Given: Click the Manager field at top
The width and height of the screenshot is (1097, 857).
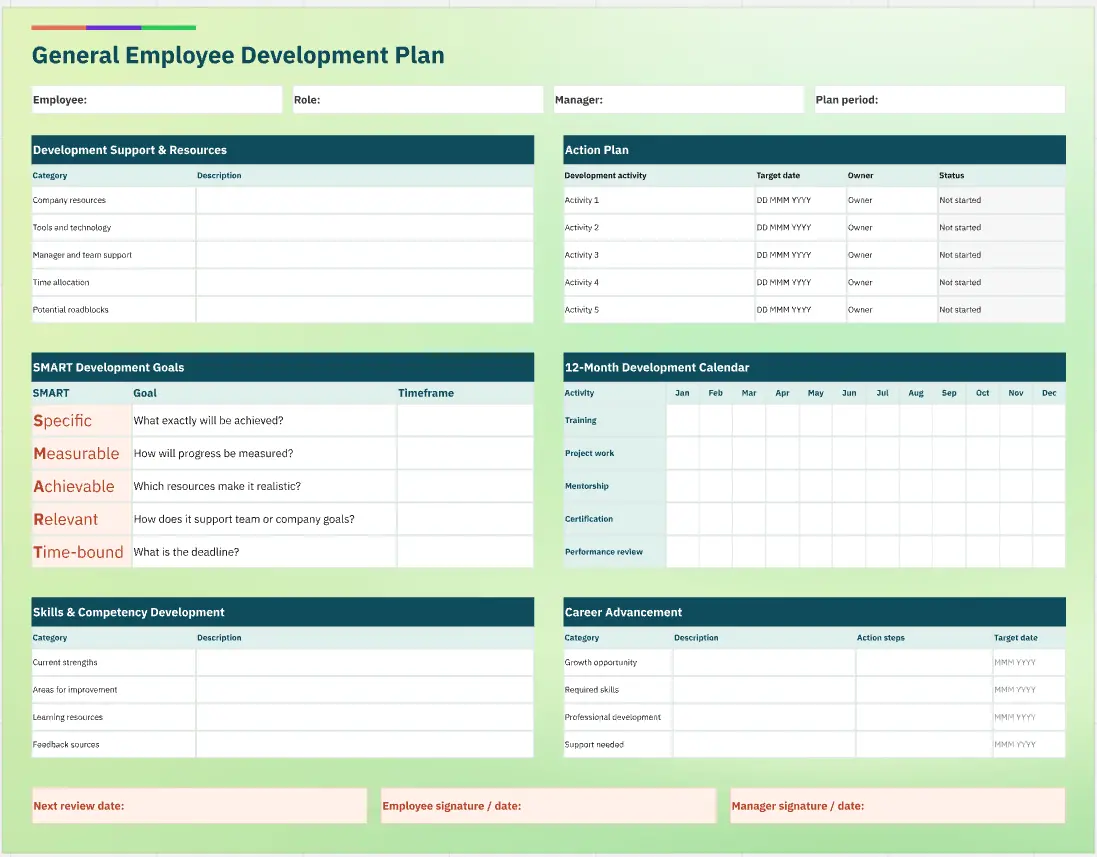Looking at the screenshot, I should pos(679,99).
